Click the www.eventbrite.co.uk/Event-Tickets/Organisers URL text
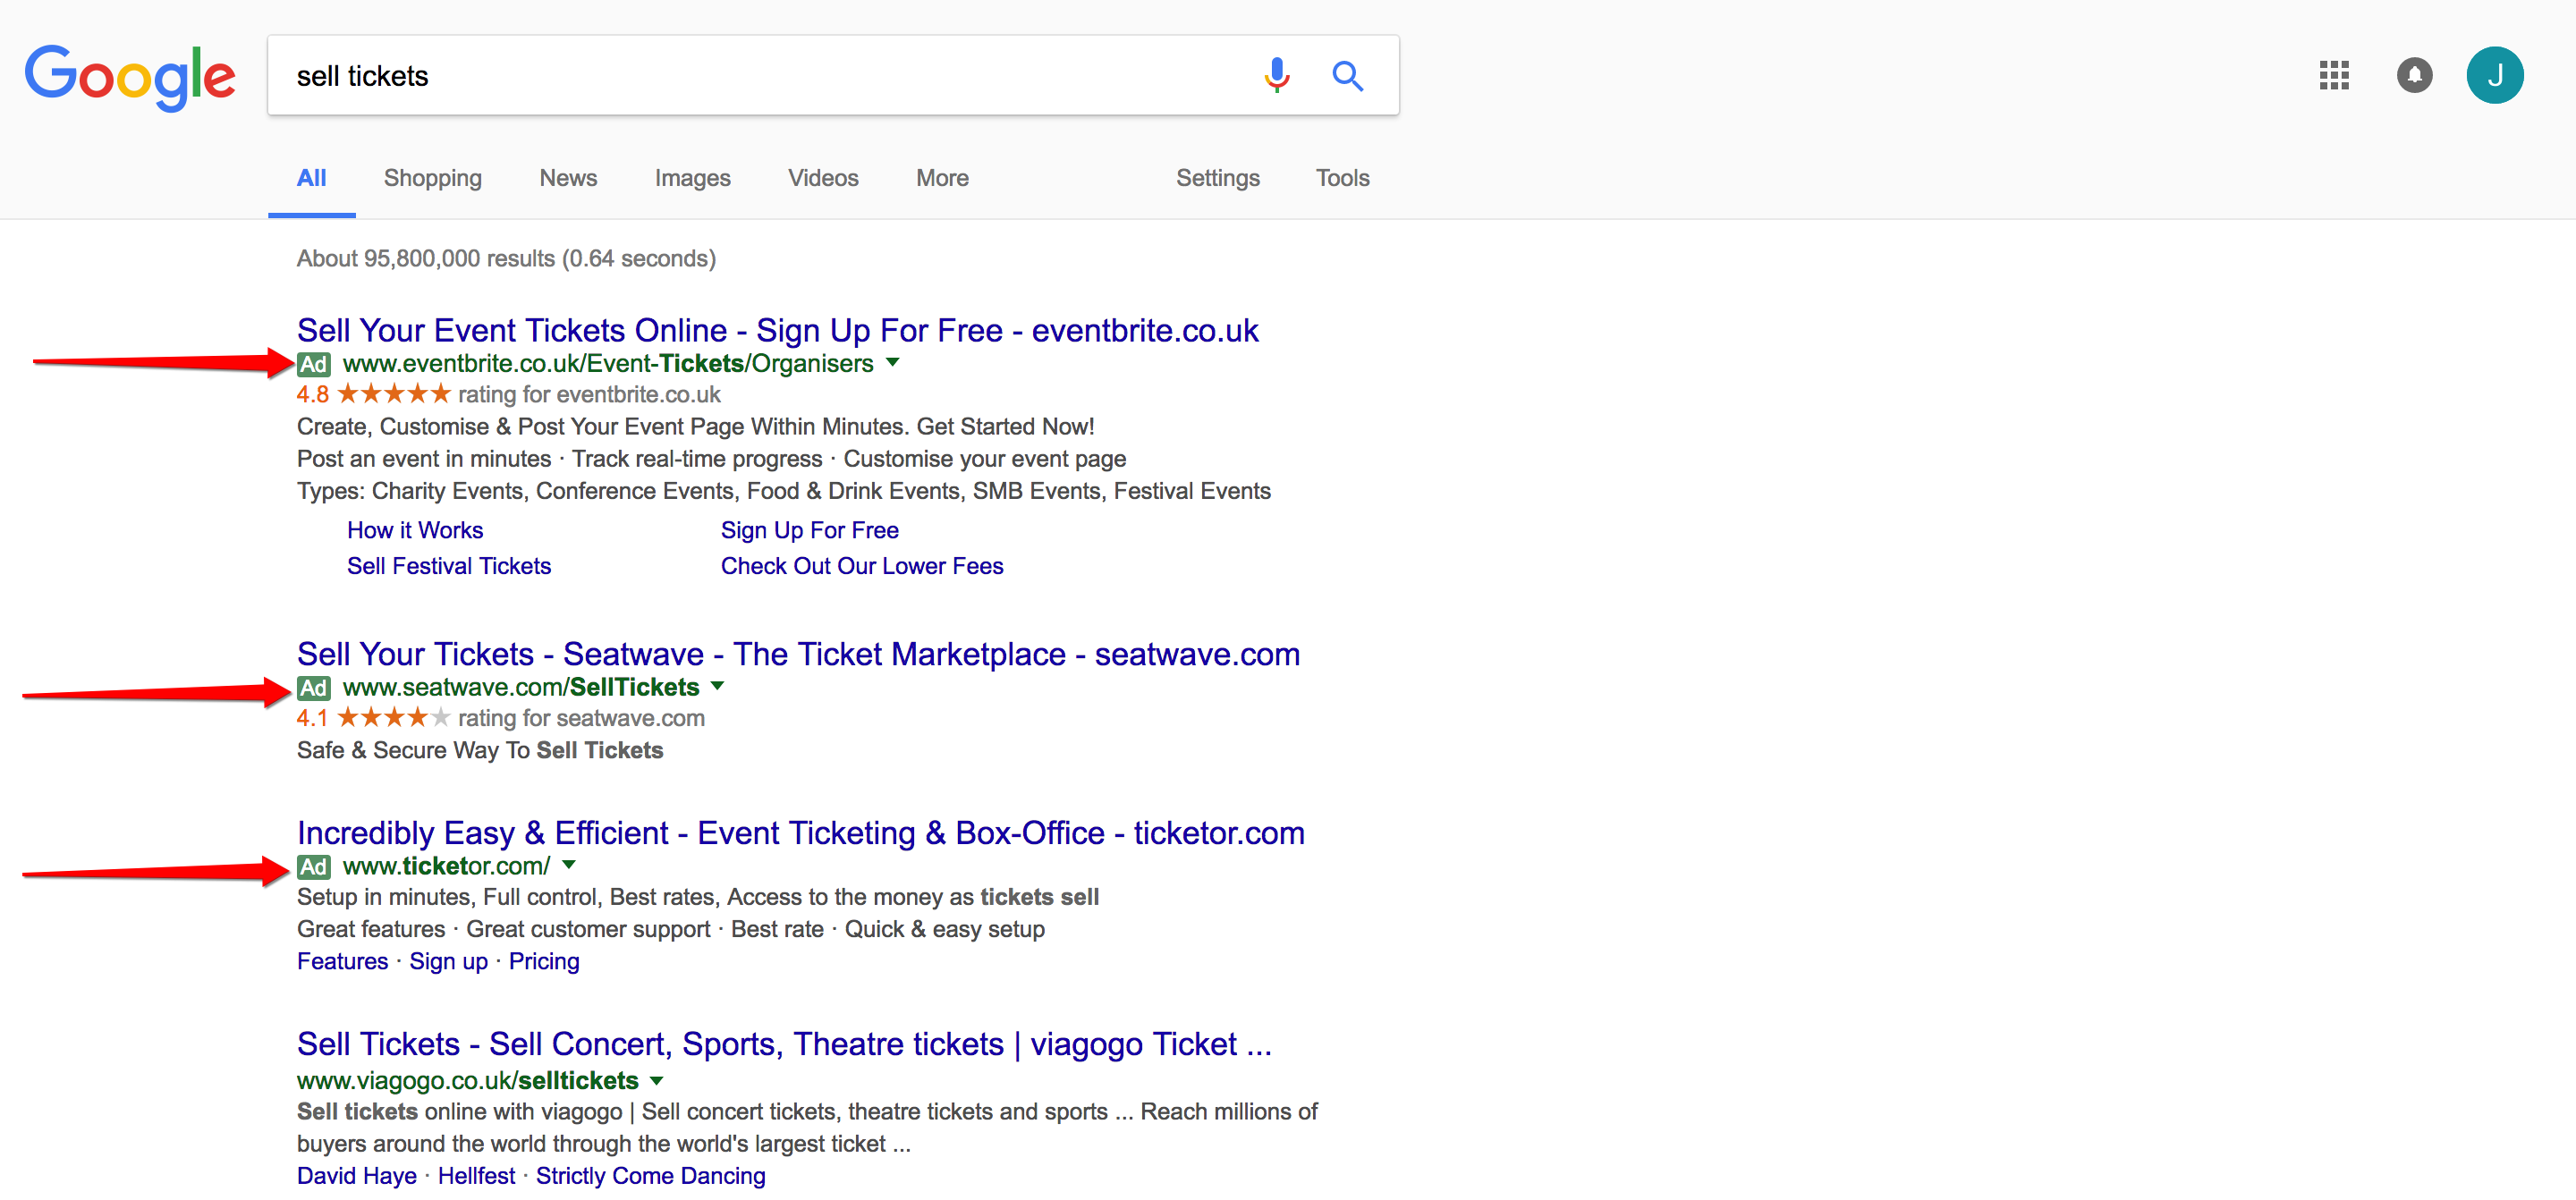 tap(608, 363)
